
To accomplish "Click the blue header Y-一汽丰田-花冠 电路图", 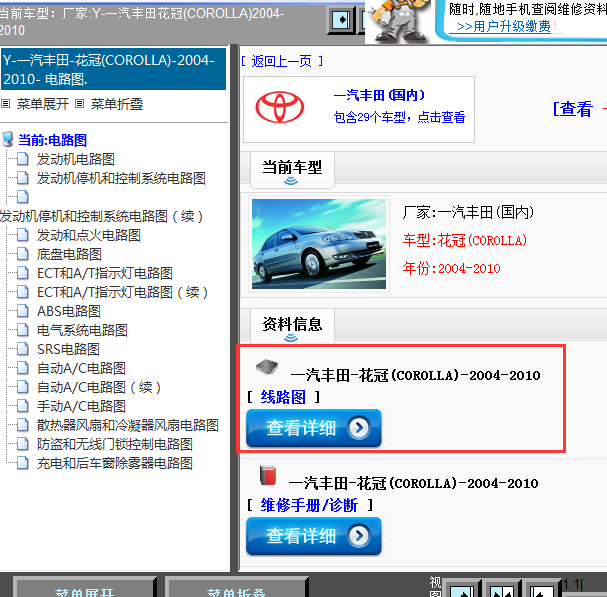I will (113, 69).
